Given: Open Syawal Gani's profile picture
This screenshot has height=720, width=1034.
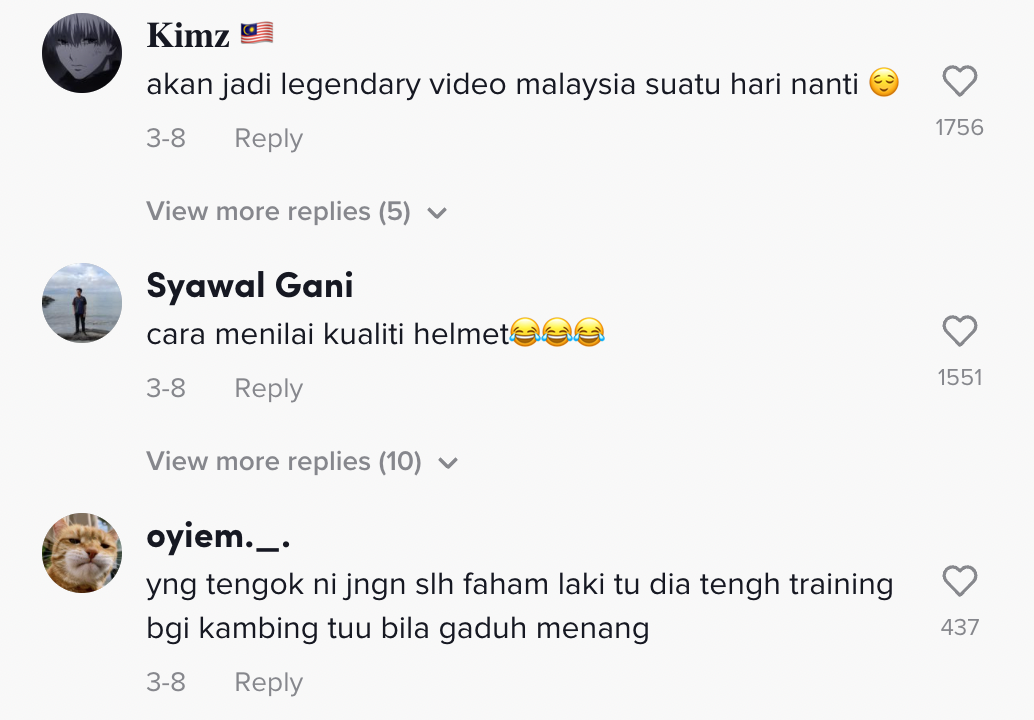Looking at the screenshot, I should 82,303.
